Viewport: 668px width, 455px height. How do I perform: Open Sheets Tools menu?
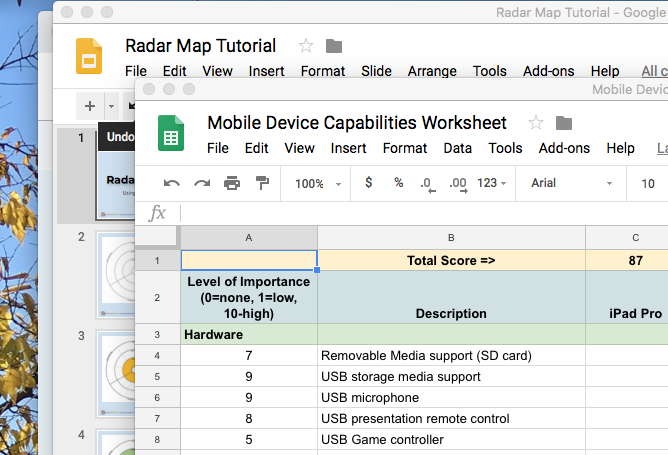[505, 148]
